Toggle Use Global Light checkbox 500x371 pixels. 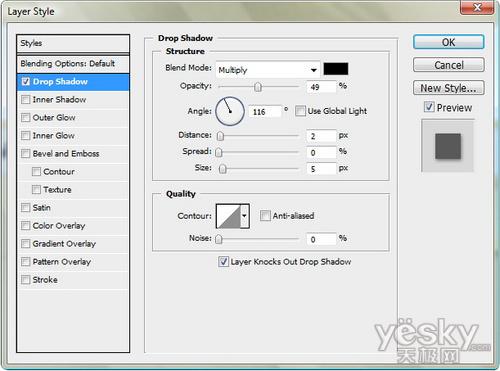point(300,111)
